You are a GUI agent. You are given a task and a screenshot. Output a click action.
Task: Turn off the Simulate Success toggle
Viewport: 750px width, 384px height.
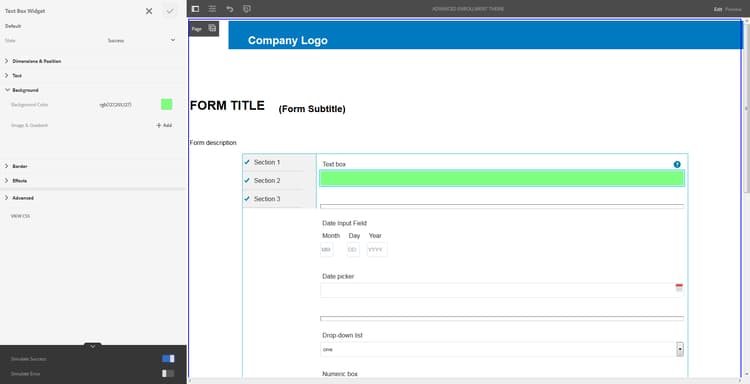tap(168, 359)
